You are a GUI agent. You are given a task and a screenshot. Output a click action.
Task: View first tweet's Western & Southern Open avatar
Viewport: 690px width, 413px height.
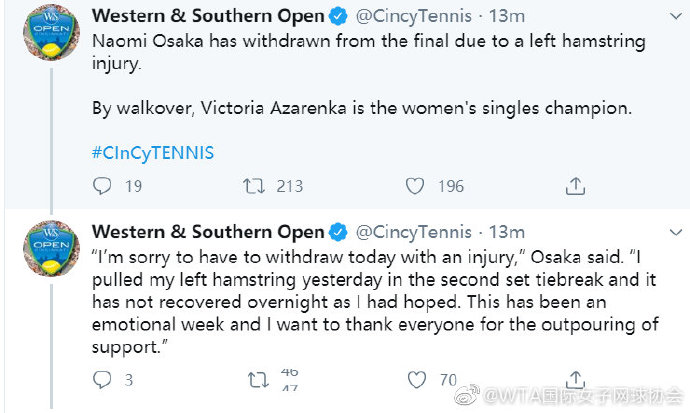(51, 32)
